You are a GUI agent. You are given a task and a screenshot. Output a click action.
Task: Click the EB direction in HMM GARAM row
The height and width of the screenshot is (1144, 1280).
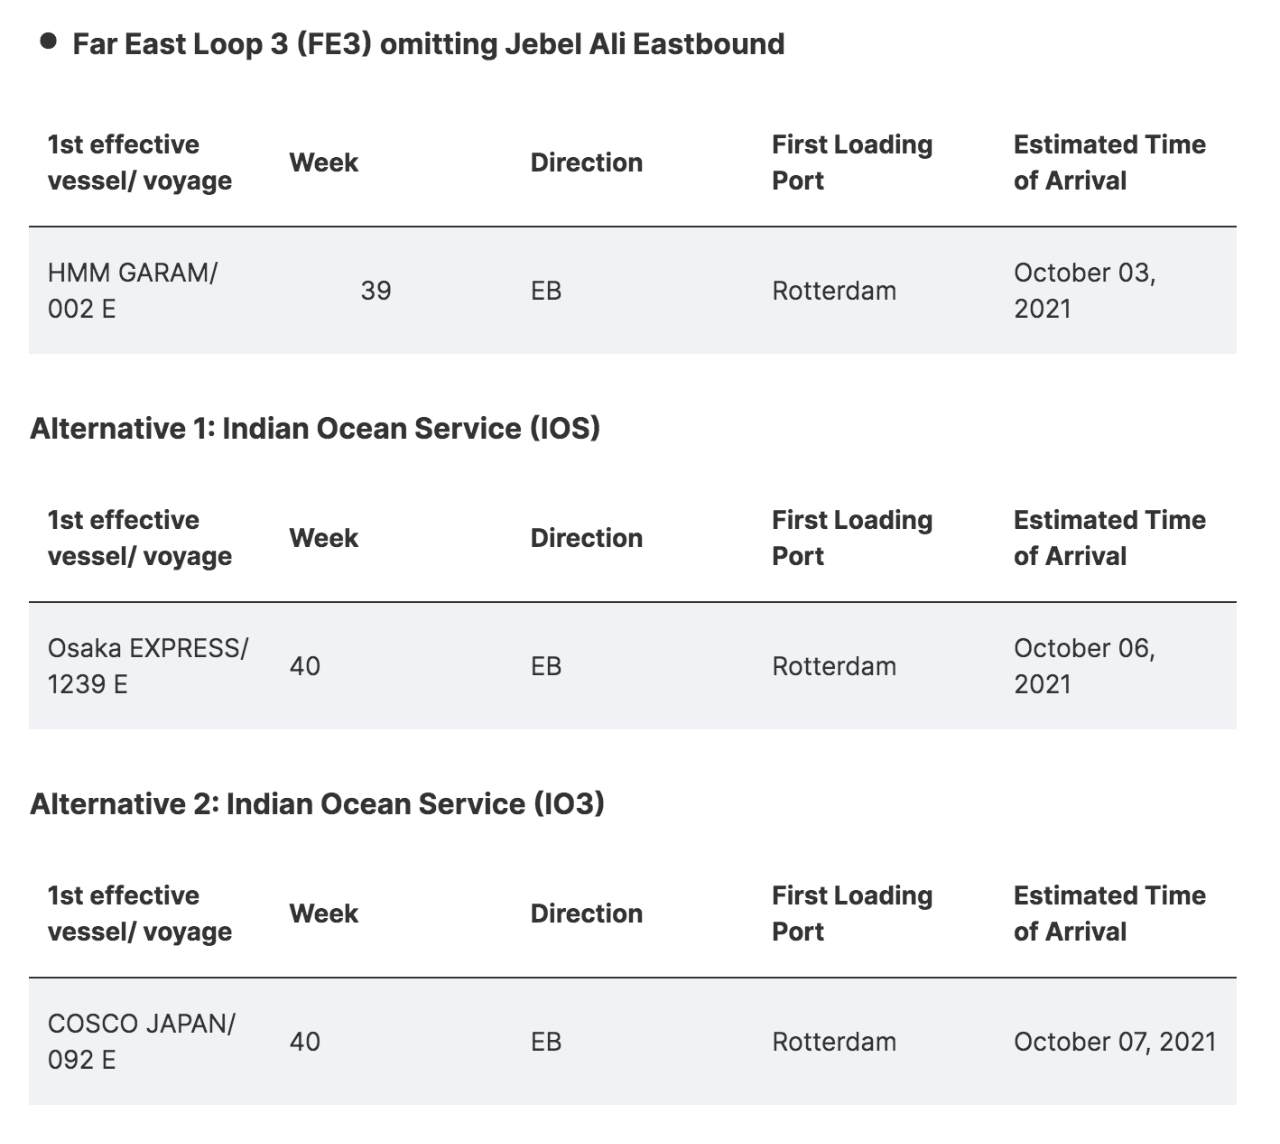(546, 291)
